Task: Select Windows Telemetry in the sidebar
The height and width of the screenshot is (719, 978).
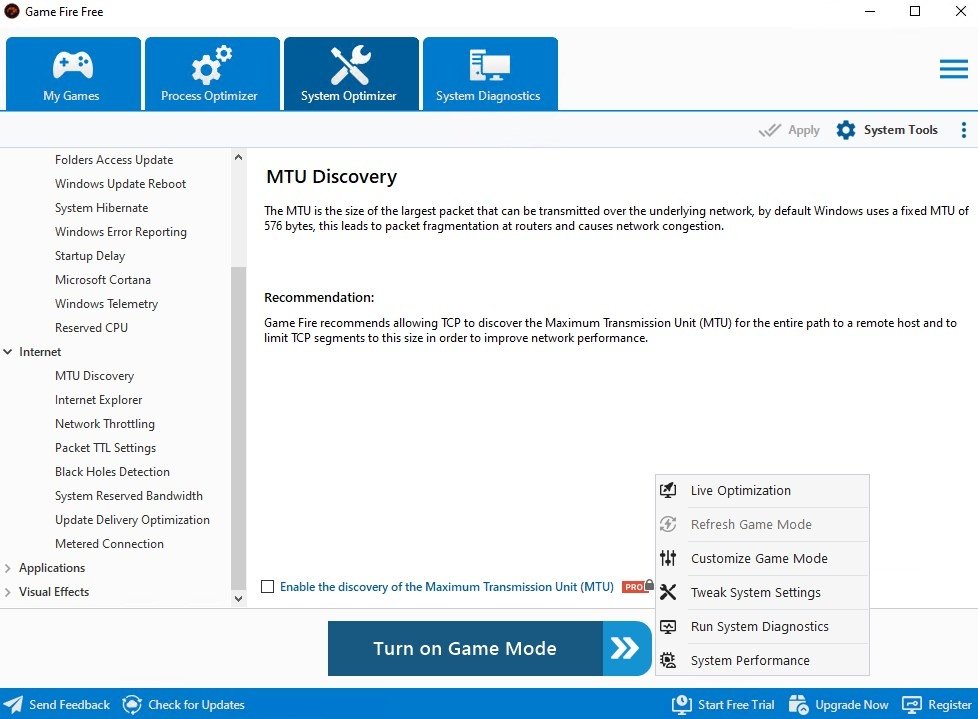Action: click(x=107, y=304)
